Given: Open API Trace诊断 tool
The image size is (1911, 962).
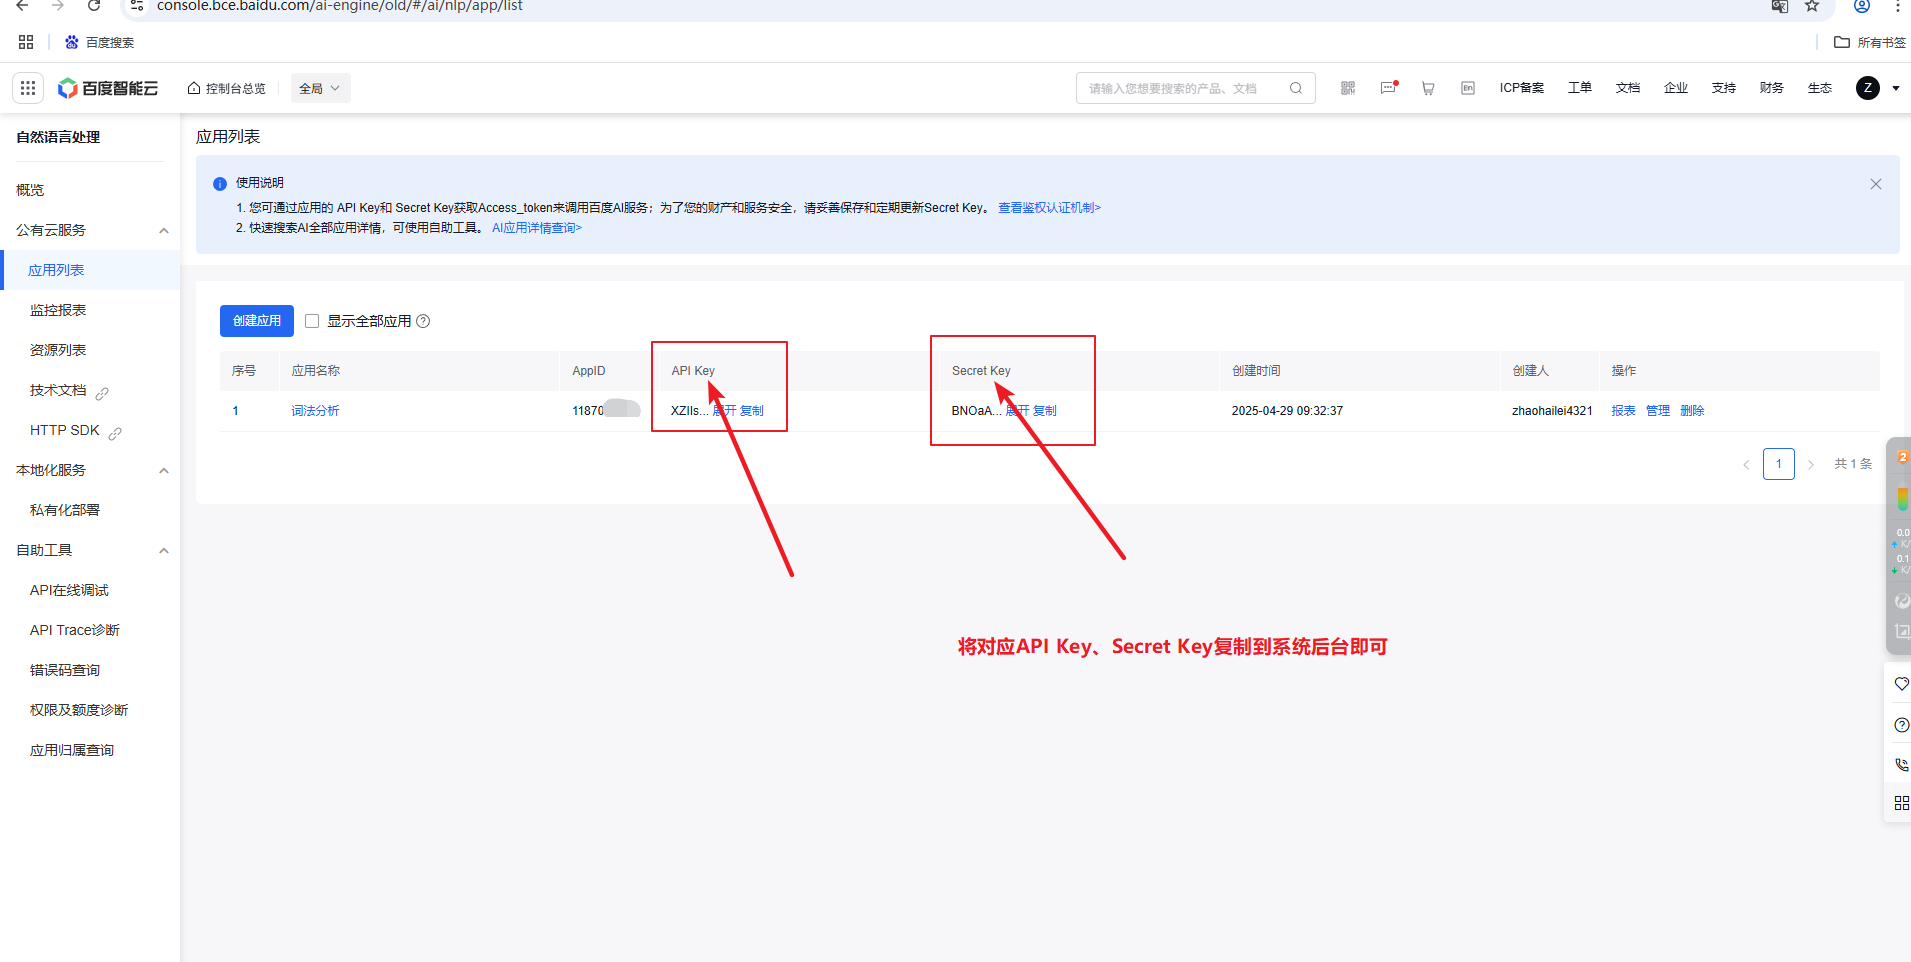Looking at the screenshot, I should (75, 630).
